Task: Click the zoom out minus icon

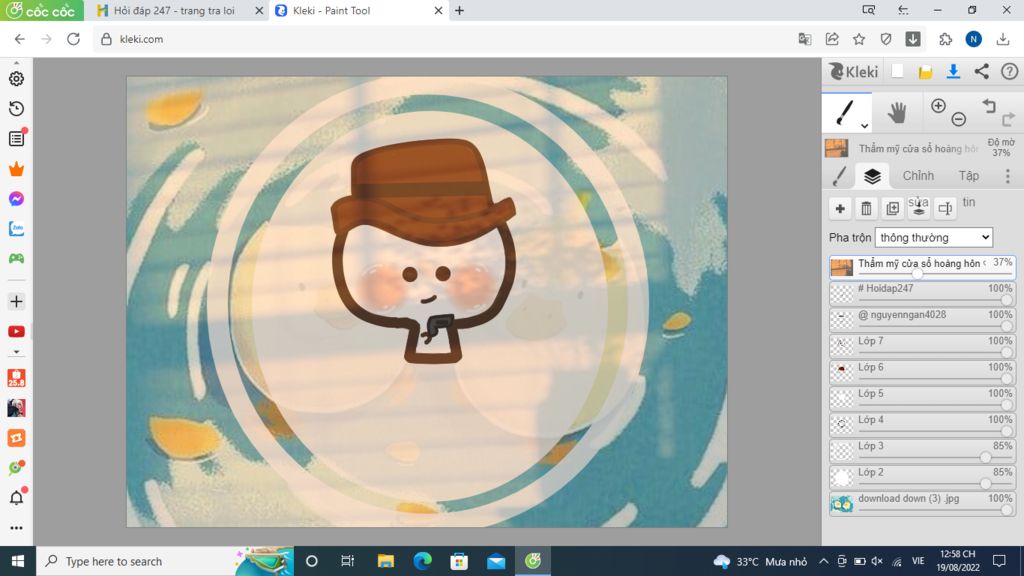Action: tap(958, 120)
